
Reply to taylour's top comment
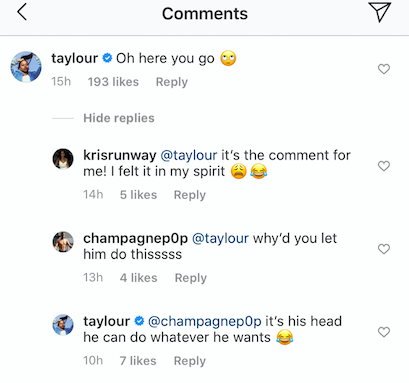(x=172, y=82)
